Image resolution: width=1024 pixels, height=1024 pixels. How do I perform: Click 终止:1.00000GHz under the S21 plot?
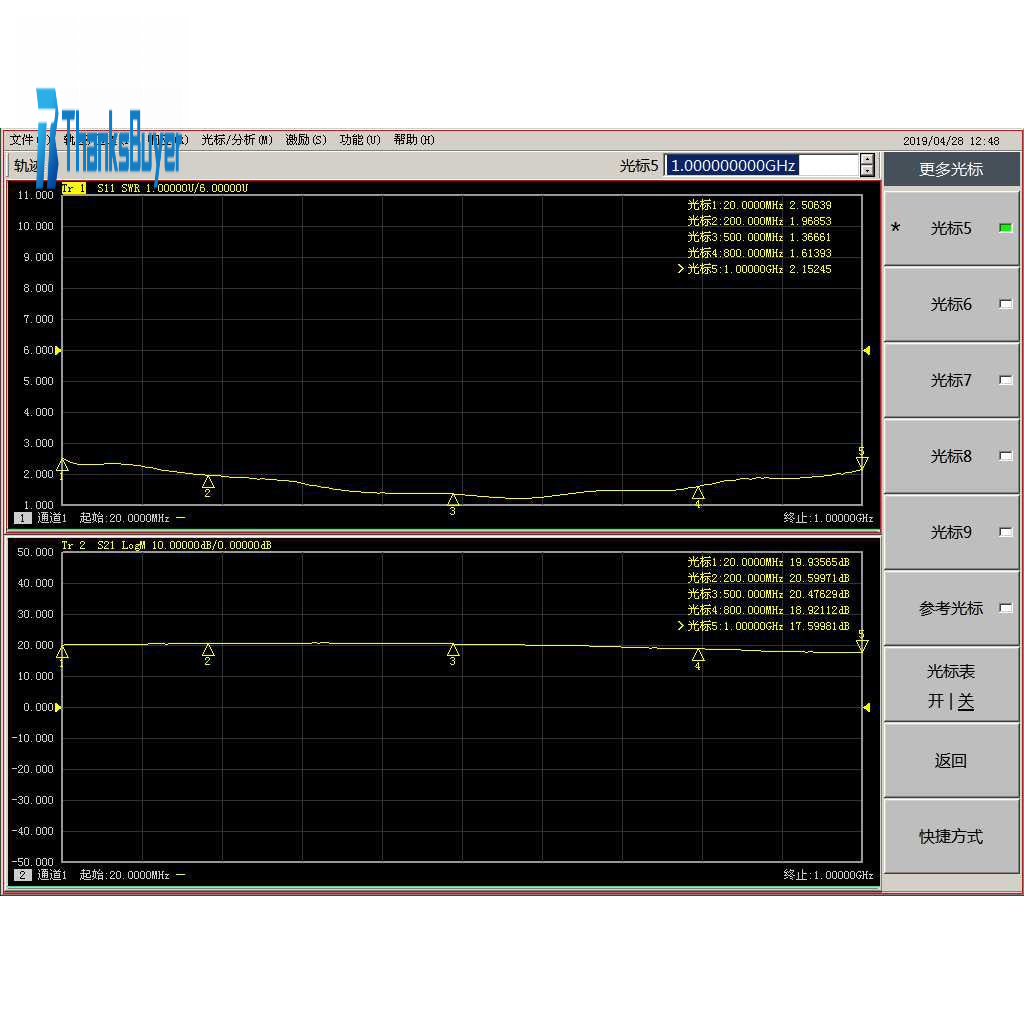[828, 875]
